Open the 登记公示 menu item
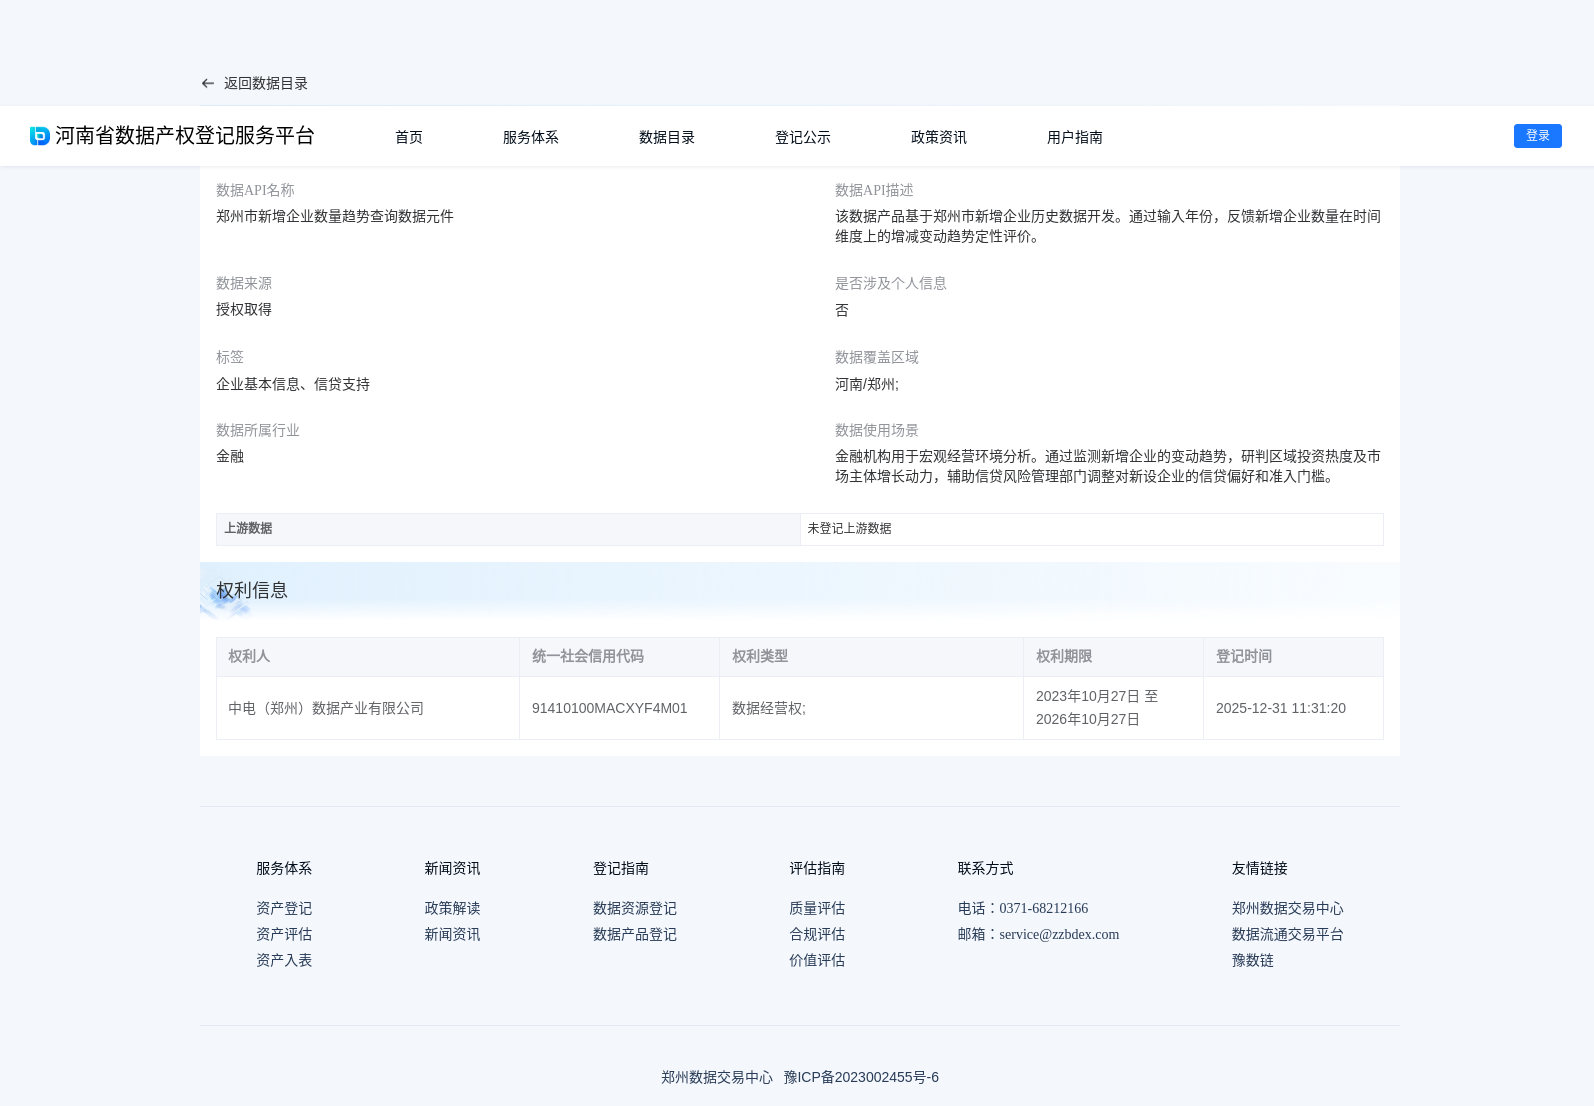Viewport: 1594px width, 1106px height. pos(803,137)
